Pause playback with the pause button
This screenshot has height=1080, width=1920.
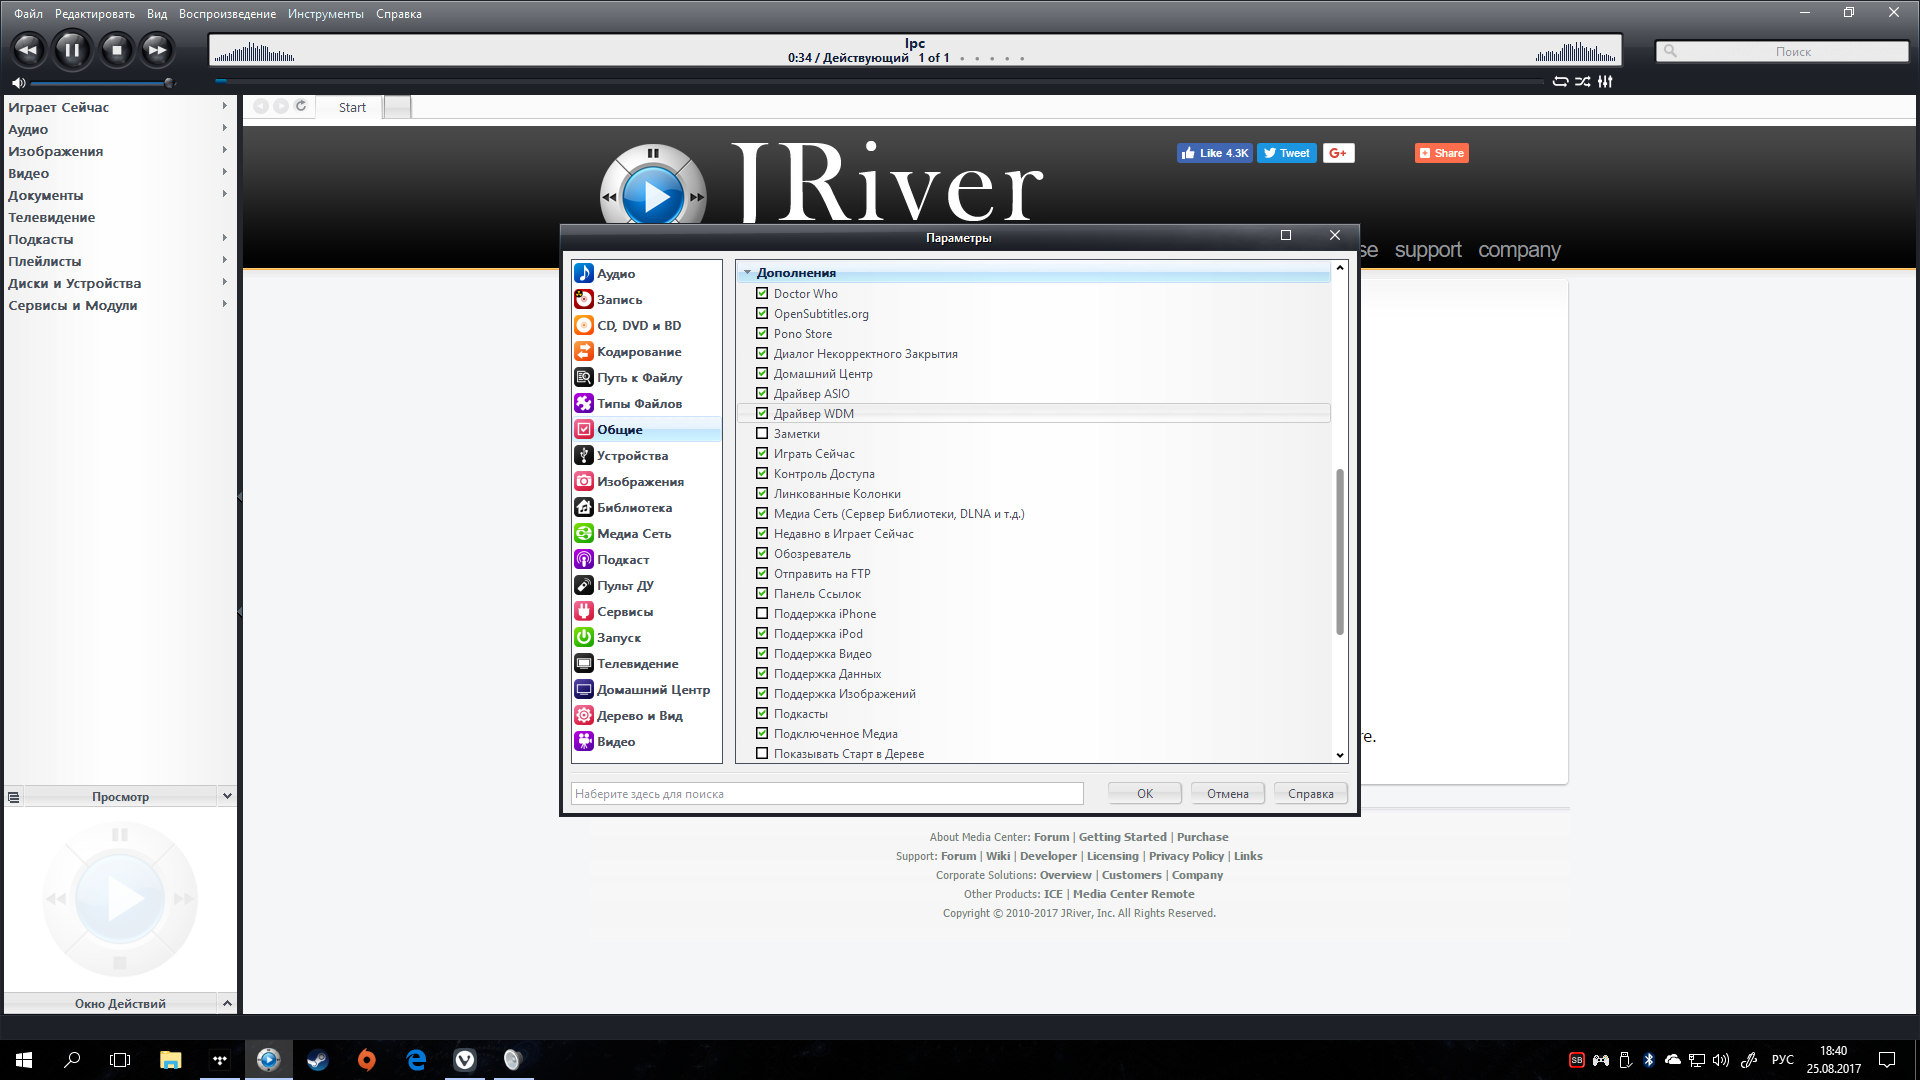pyautogui.click(x=72, y=49)
